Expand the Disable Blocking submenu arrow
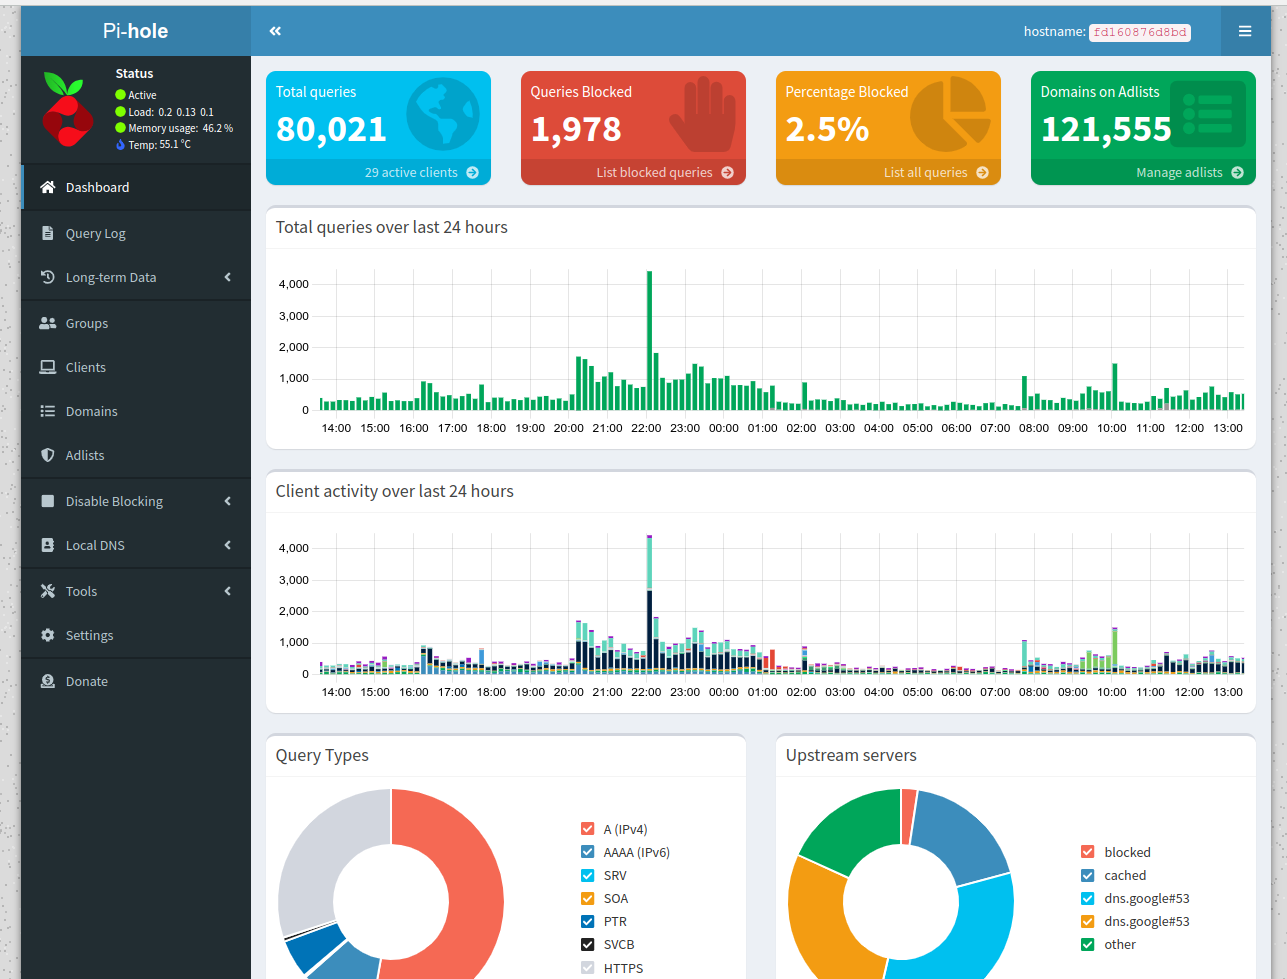1287x979 pixels. click(x=228, y=501)
